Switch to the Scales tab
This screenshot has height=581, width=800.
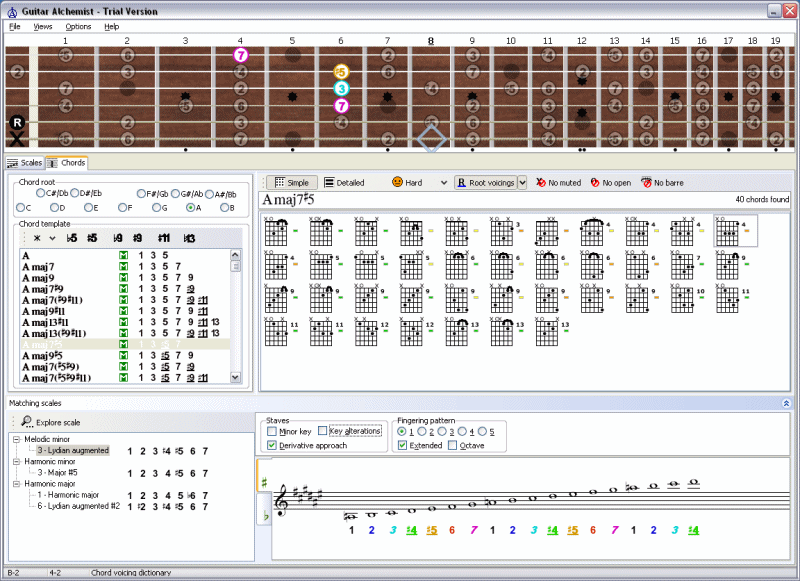(25, 162)
